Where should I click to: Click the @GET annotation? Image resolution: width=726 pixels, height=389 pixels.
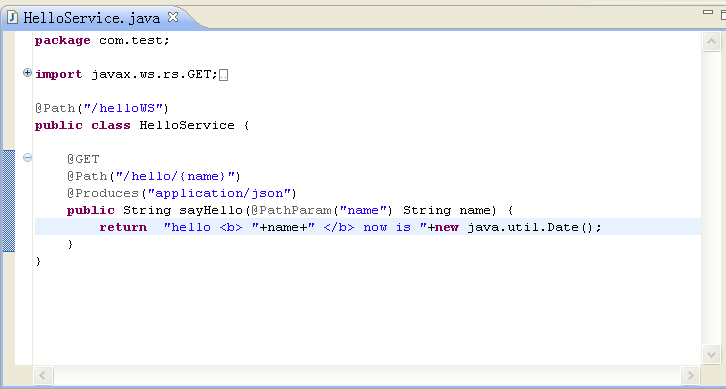coord(83,160)
